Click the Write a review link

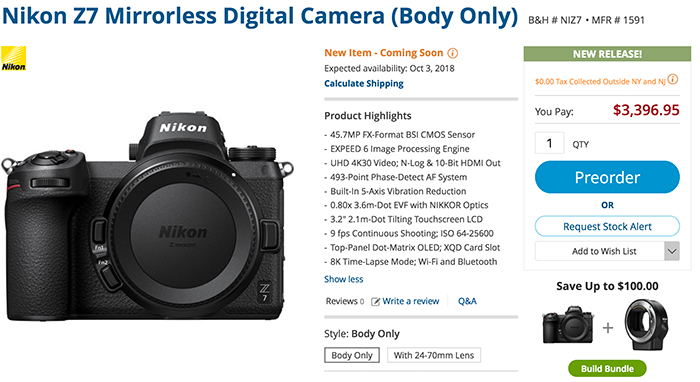click(411, 301)
